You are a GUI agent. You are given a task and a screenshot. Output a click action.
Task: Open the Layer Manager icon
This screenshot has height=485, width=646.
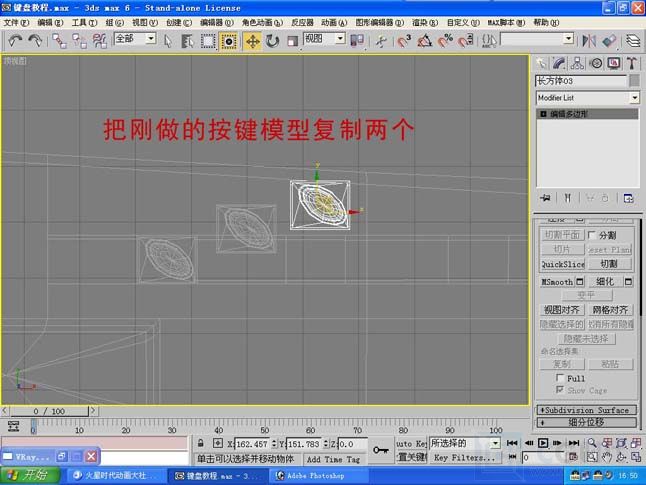click(633, 41)
